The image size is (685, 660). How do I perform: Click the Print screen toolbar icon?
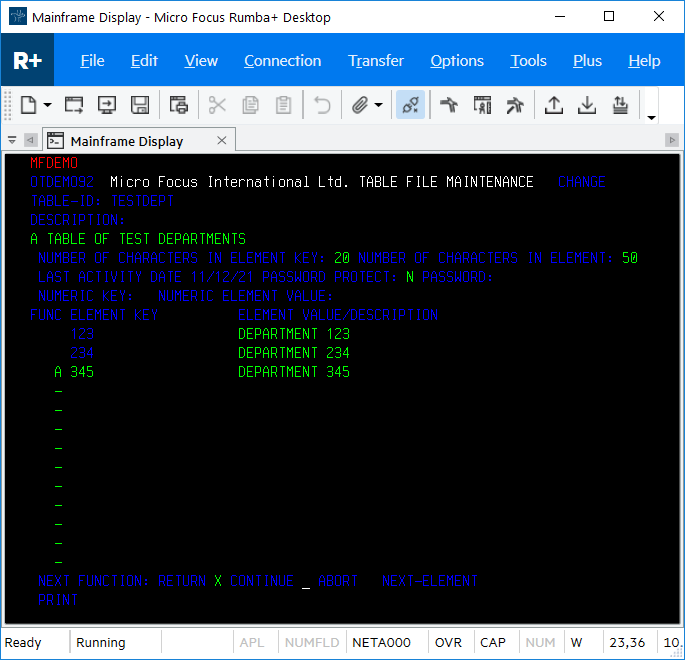(179, 105)
